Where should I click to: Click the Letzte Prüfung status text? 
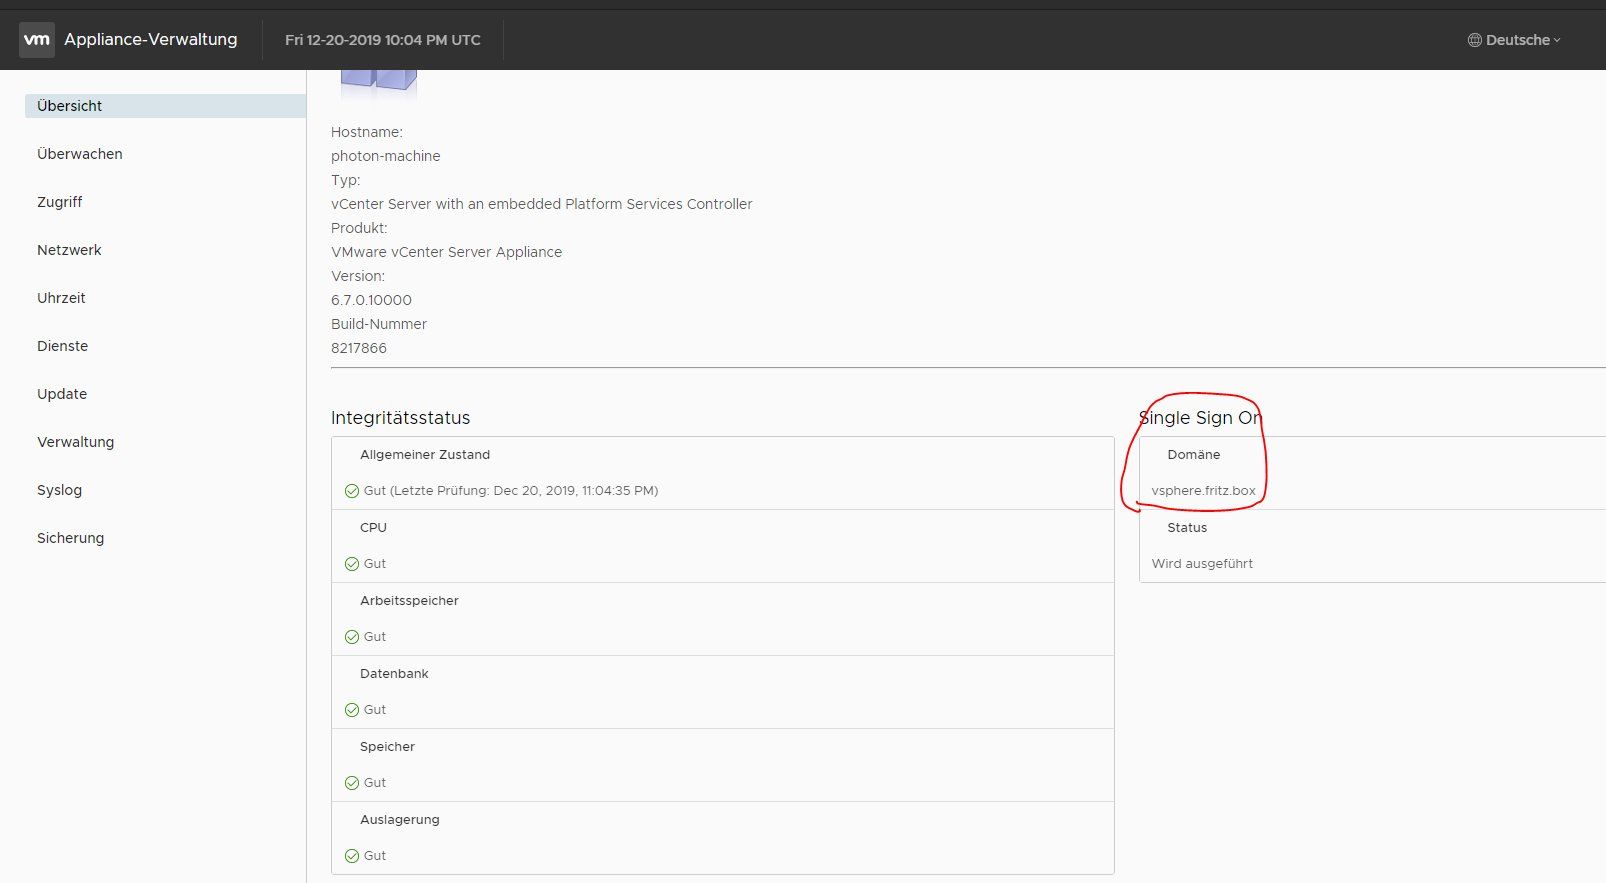511,491
